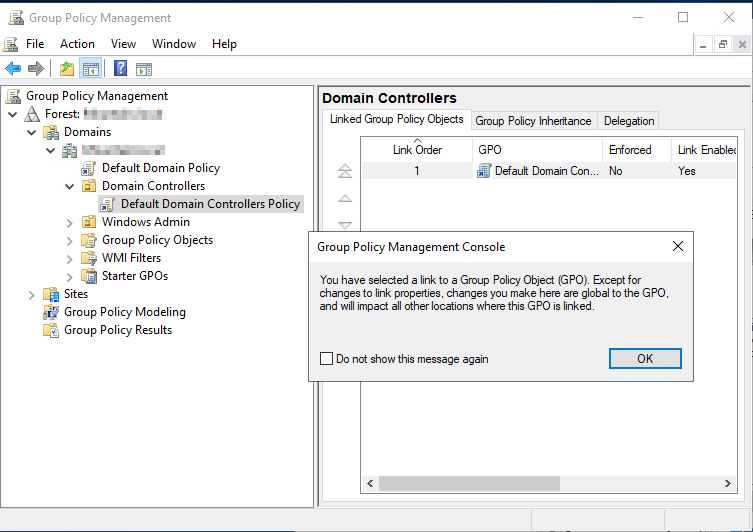
Task: Sort by Enforced column header
Action: (x=637, y=150)
